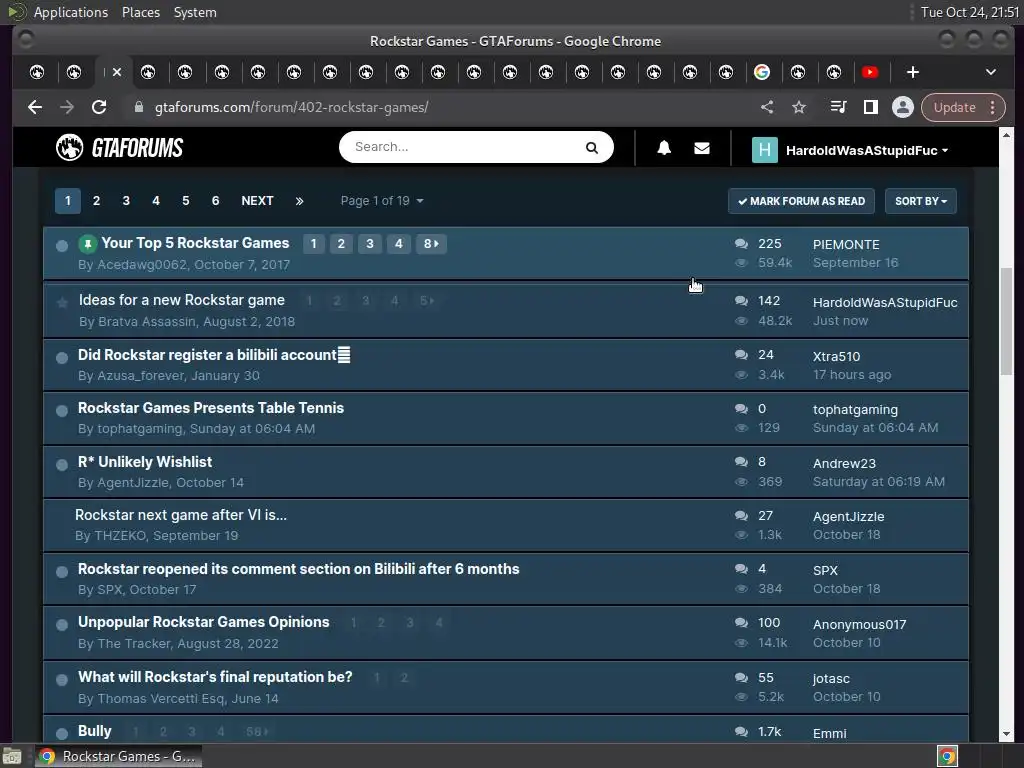Click the pinned icon on Top 5 topic

88,244
